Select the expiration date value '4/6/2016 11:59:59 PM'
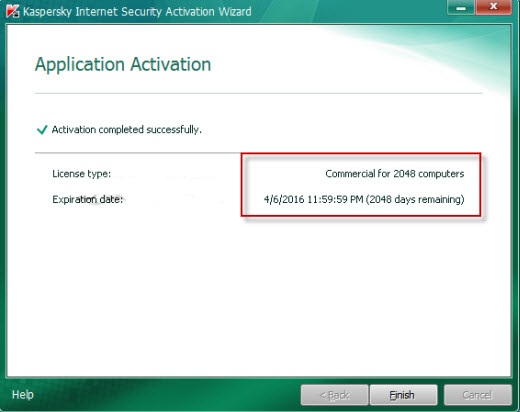 coord(313,199)
